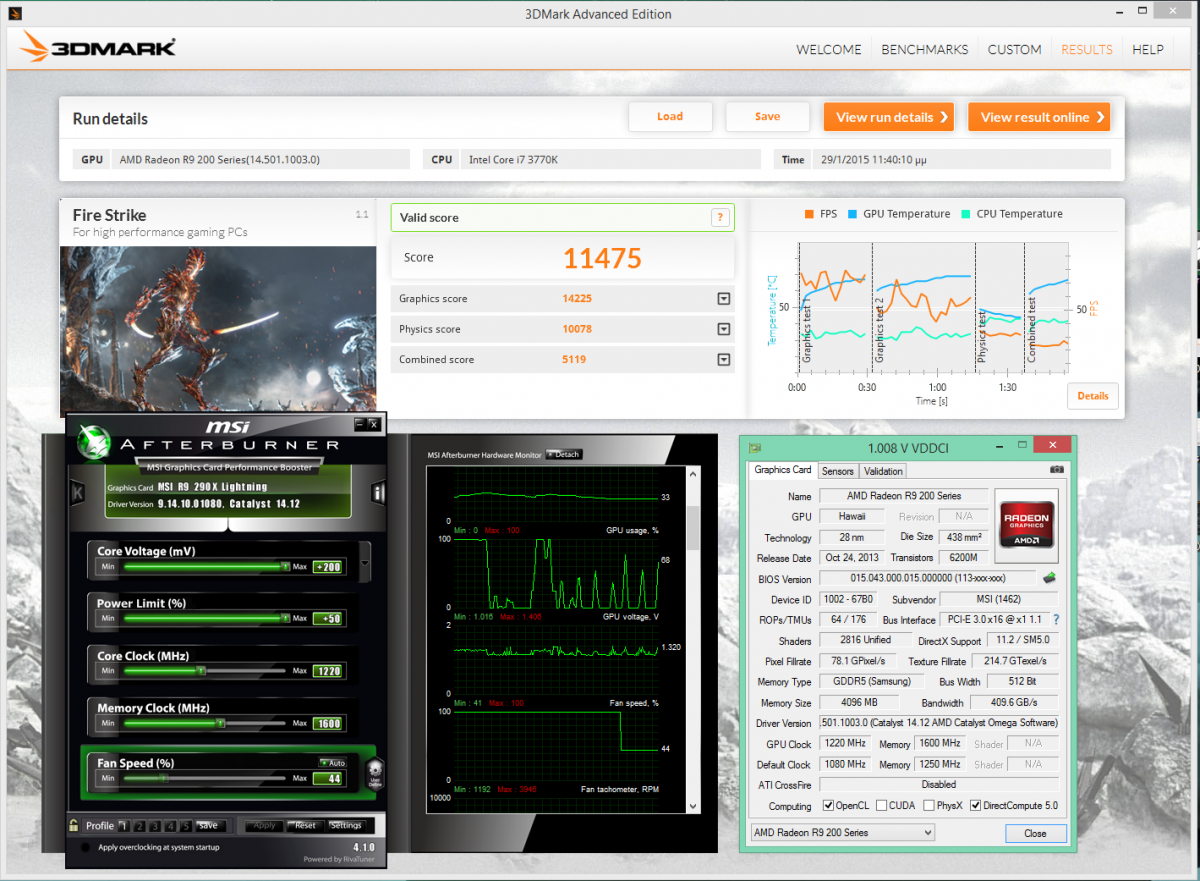Viewport: 1200px width, 881px height.
Task: Click Memory Clock value field 1600
Action: (328, 724)
